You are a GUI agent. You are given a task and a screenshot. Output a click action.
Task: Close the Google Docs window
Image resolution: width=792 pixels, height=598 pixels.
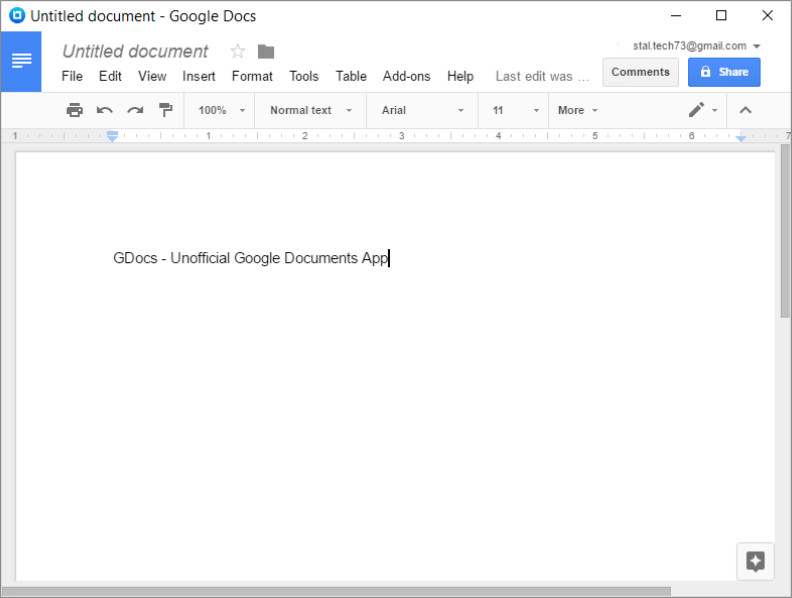click(767, 16)
